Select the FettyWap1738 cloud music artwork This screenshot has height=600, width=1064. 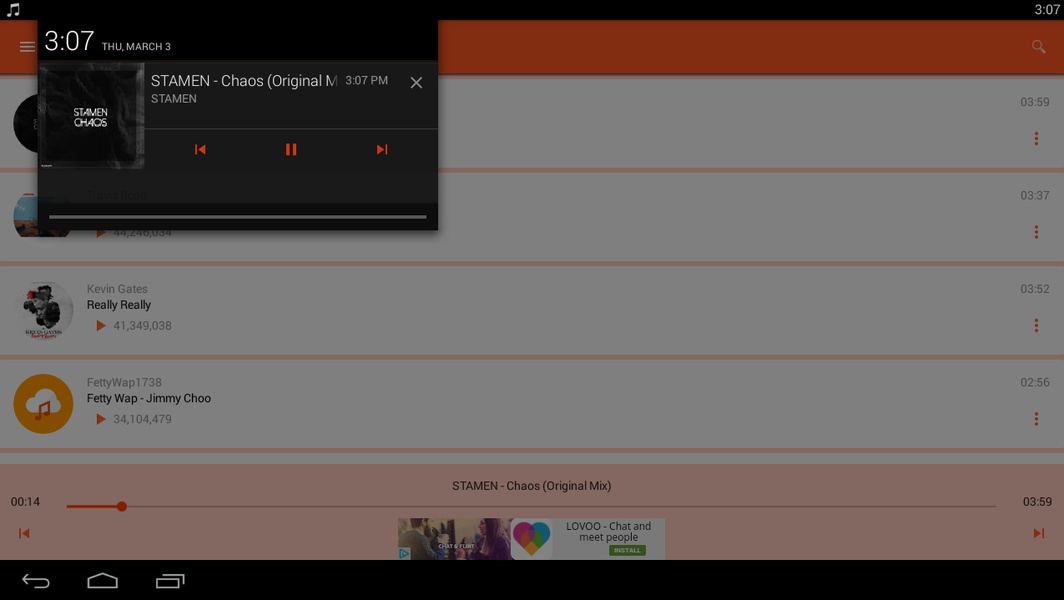click(43, 404)
